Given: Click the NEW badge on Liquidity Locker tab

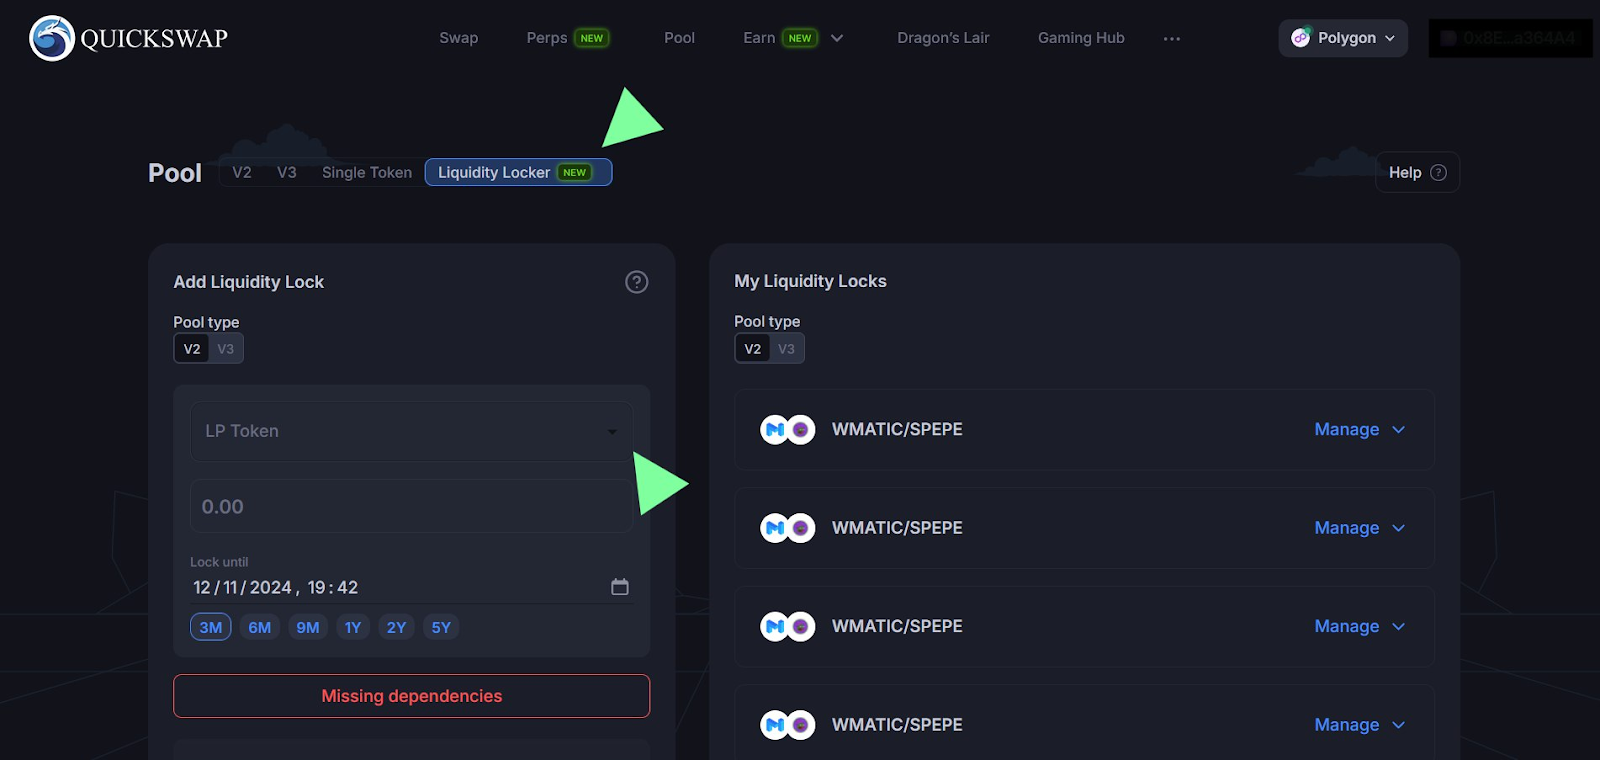Looking at the screenshot, I should coord(575,172).
